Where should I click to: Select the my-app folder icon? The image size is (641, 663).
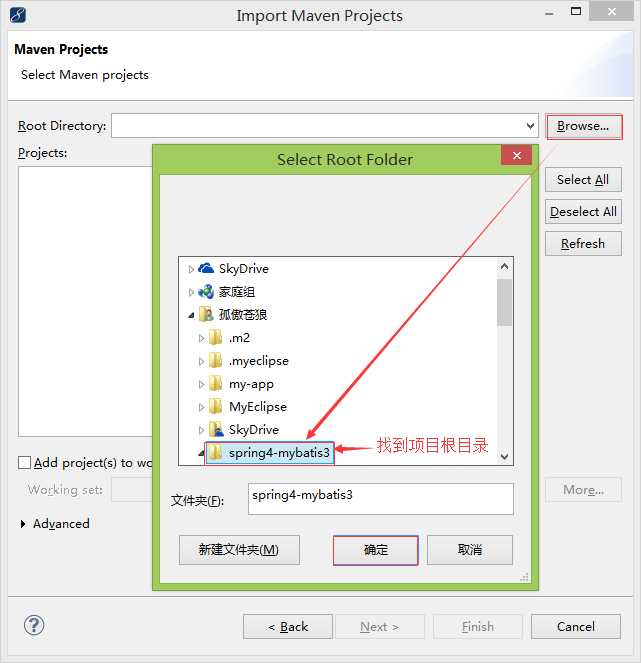(216, 384)
